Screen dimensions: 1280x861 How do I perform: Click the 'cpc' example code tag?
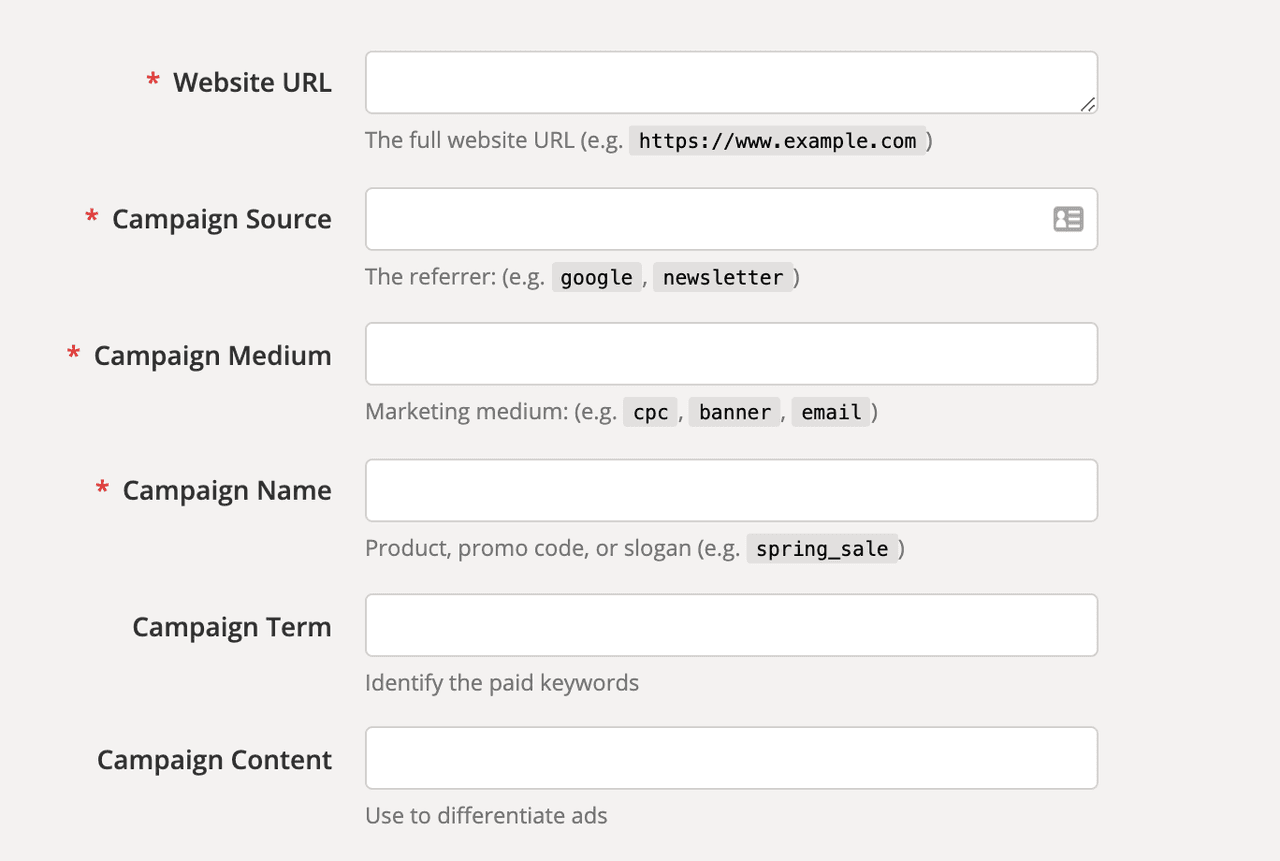(x=650, y=412)
